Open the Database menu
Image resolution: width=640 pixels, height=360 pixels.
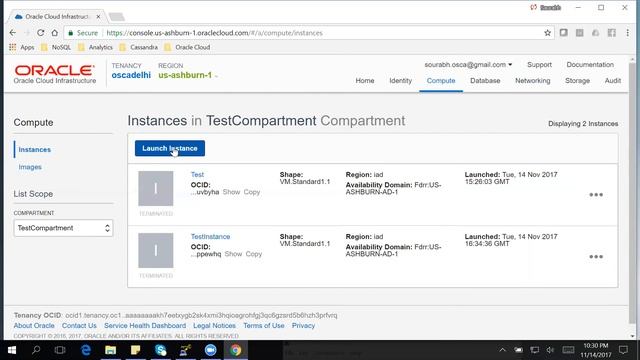tap(485, 81)
